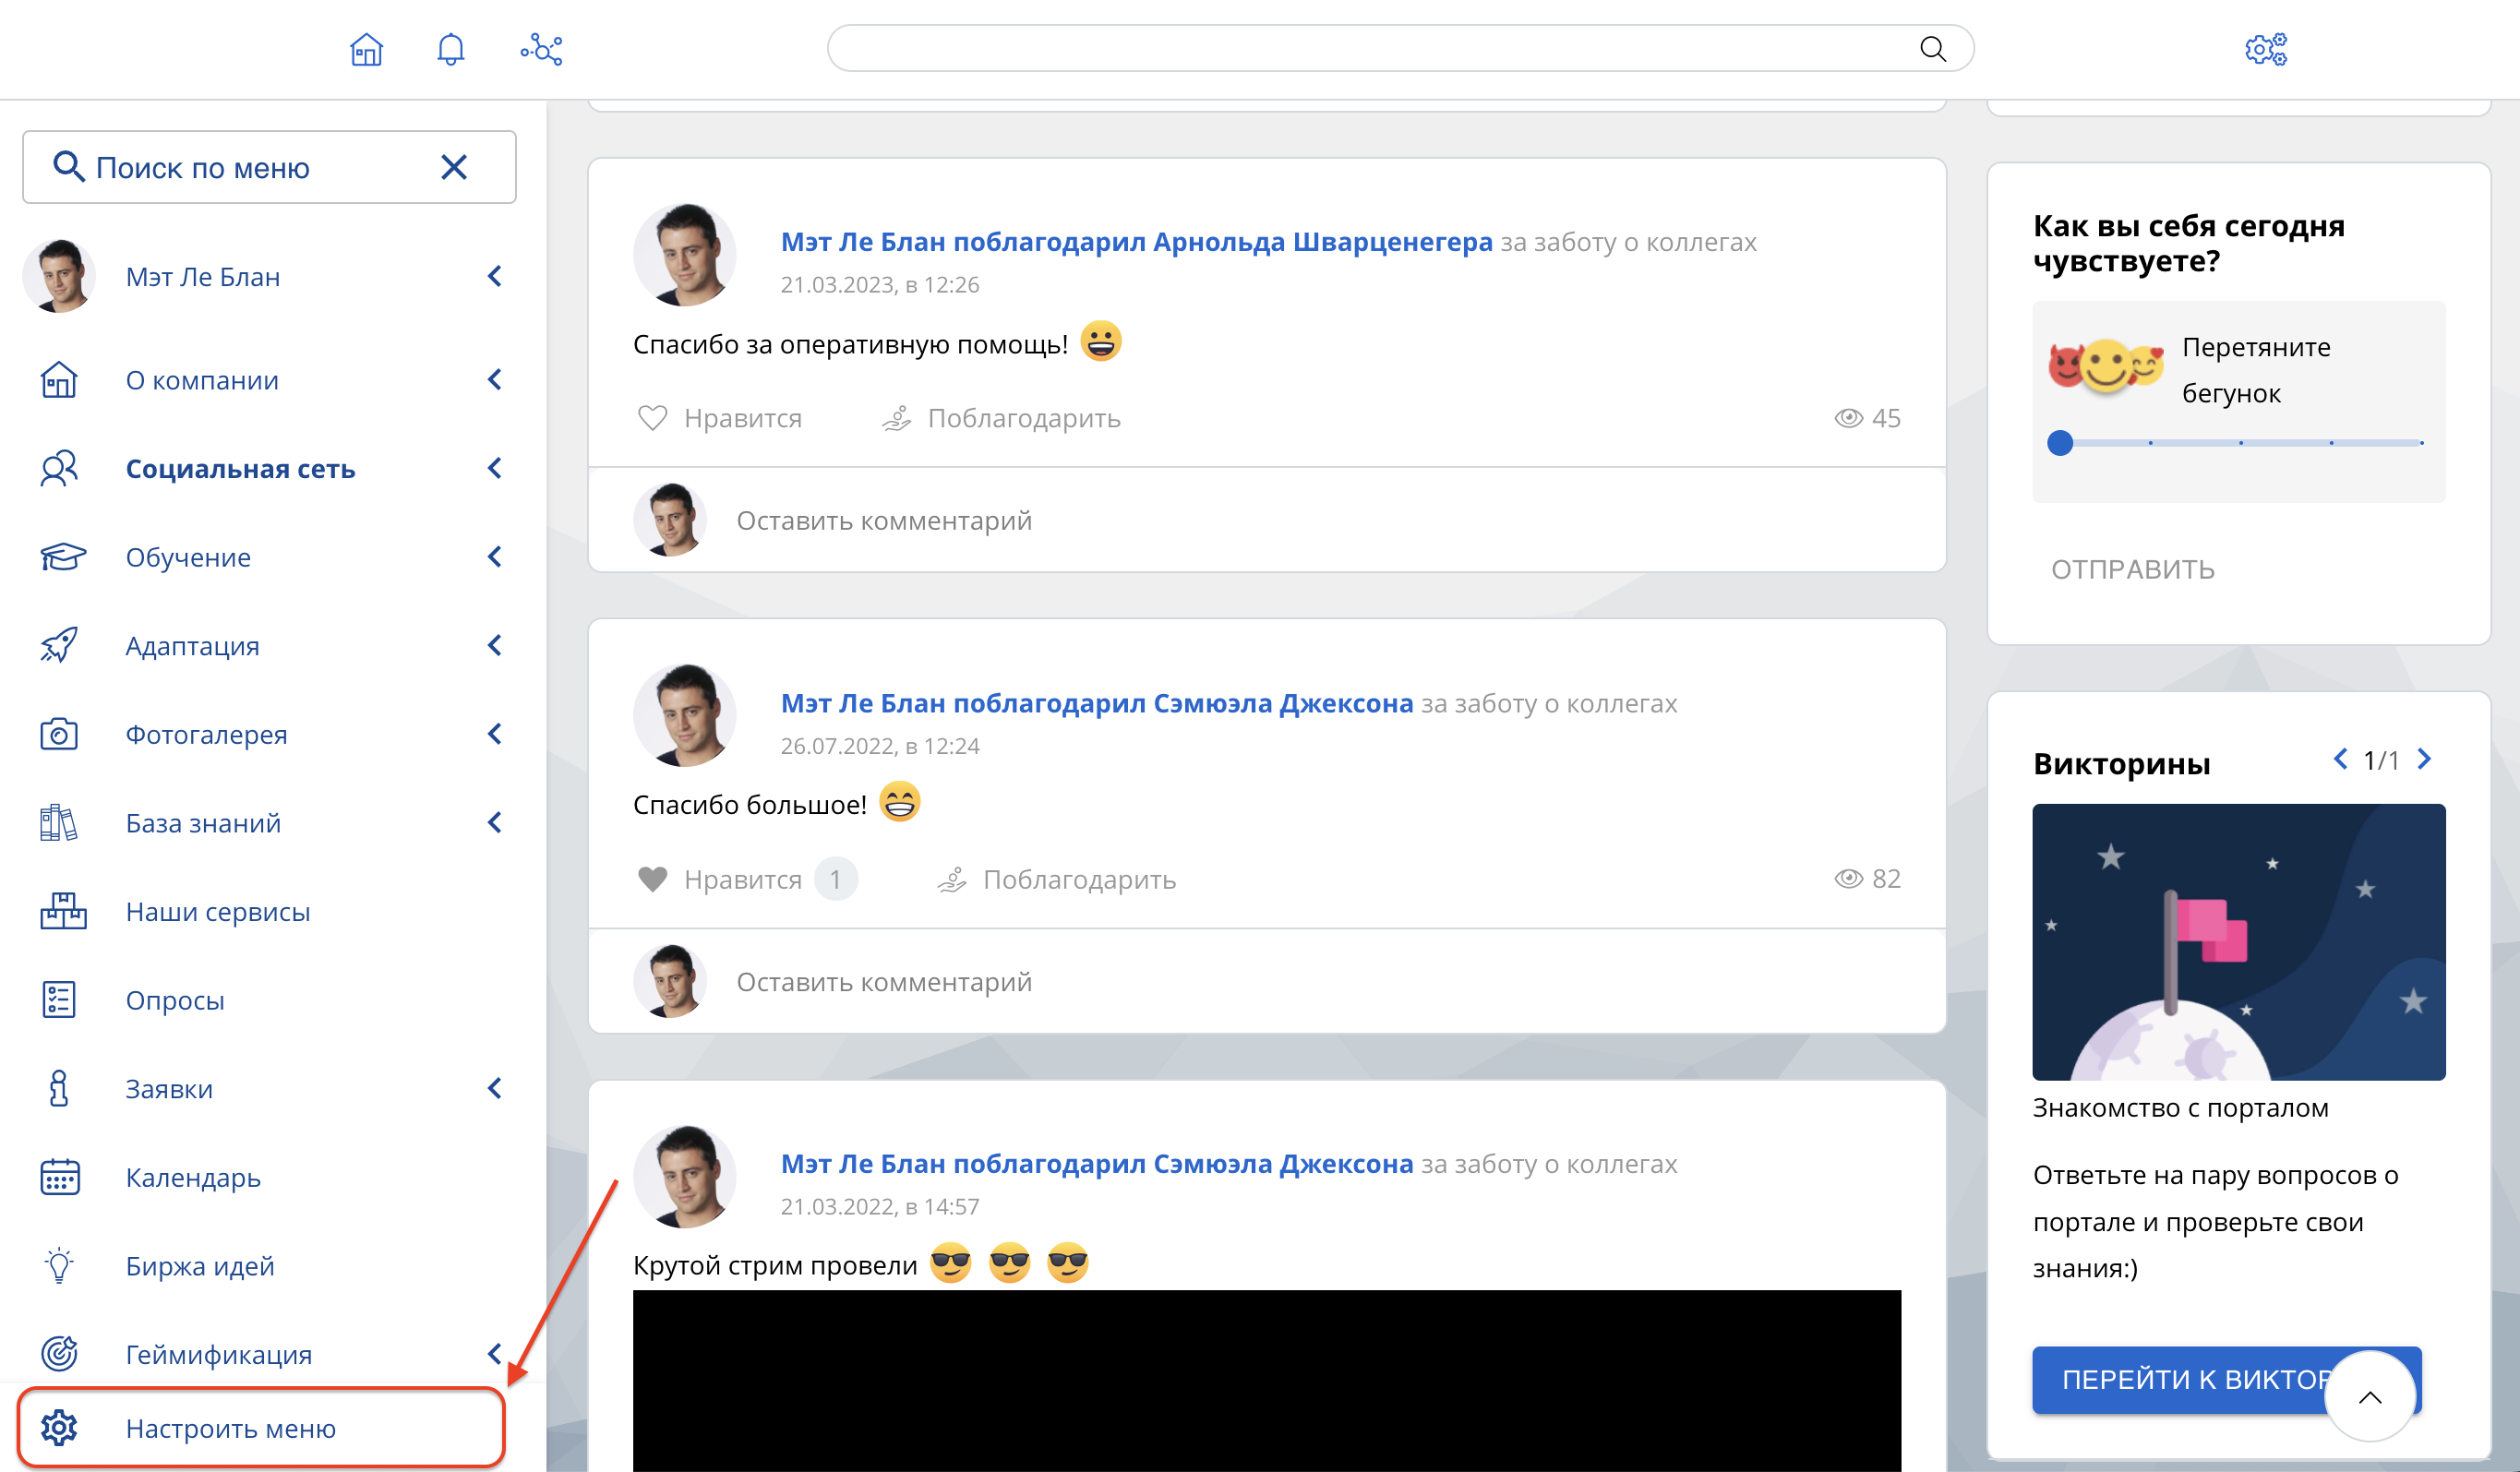Open the settings gears icon at top right
The width and height of the screenshot is (2520, 1472).
[2266, 49]
